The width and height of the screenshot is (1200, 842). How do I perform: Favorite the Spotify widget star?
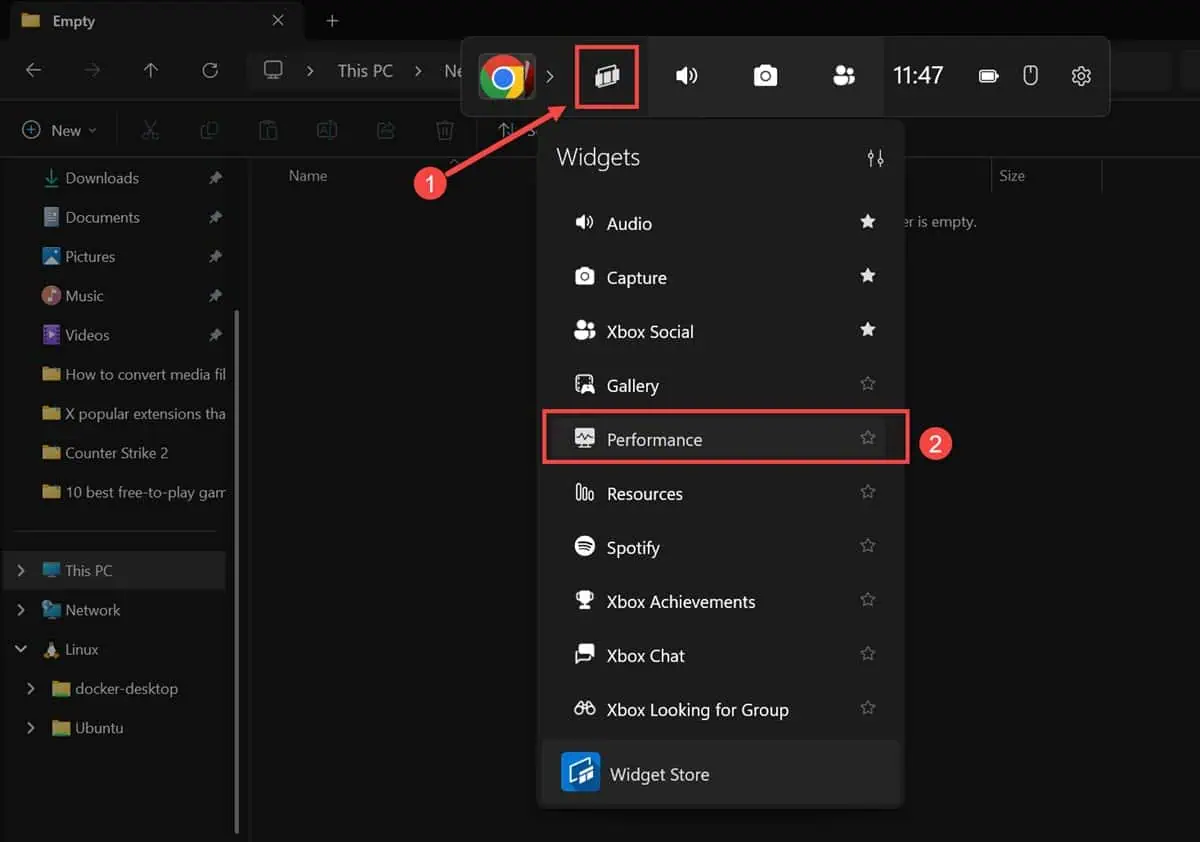(x=868, y=545)
